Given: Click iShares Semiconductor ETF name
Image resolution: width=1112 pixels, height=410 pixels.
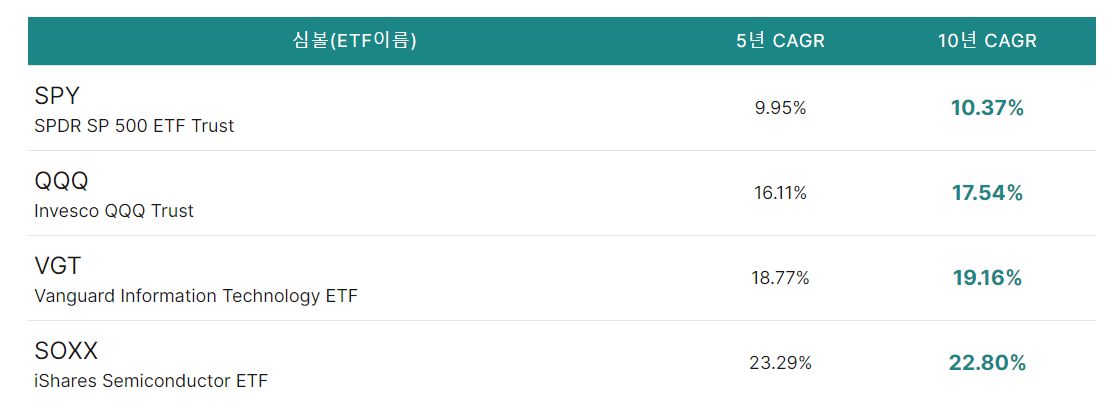Looking at the screenshot, I should [x=151, y=381].
